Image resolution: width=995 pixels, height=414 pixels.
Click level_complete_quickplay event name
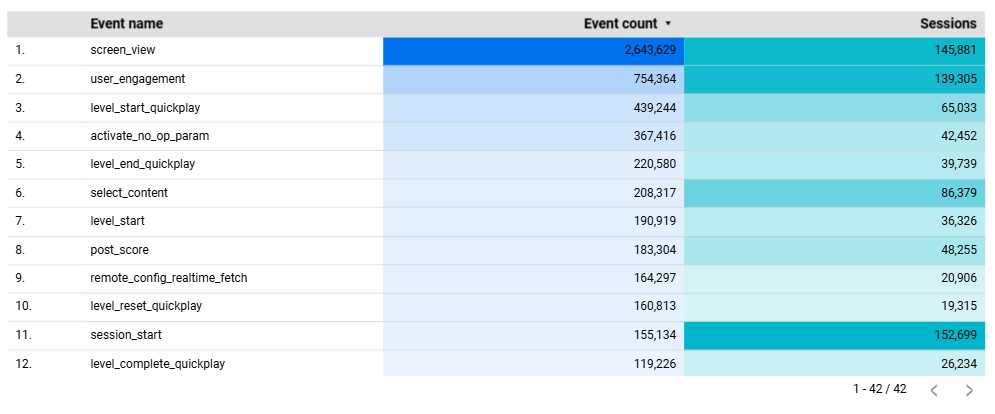click(x=157, y=364)
